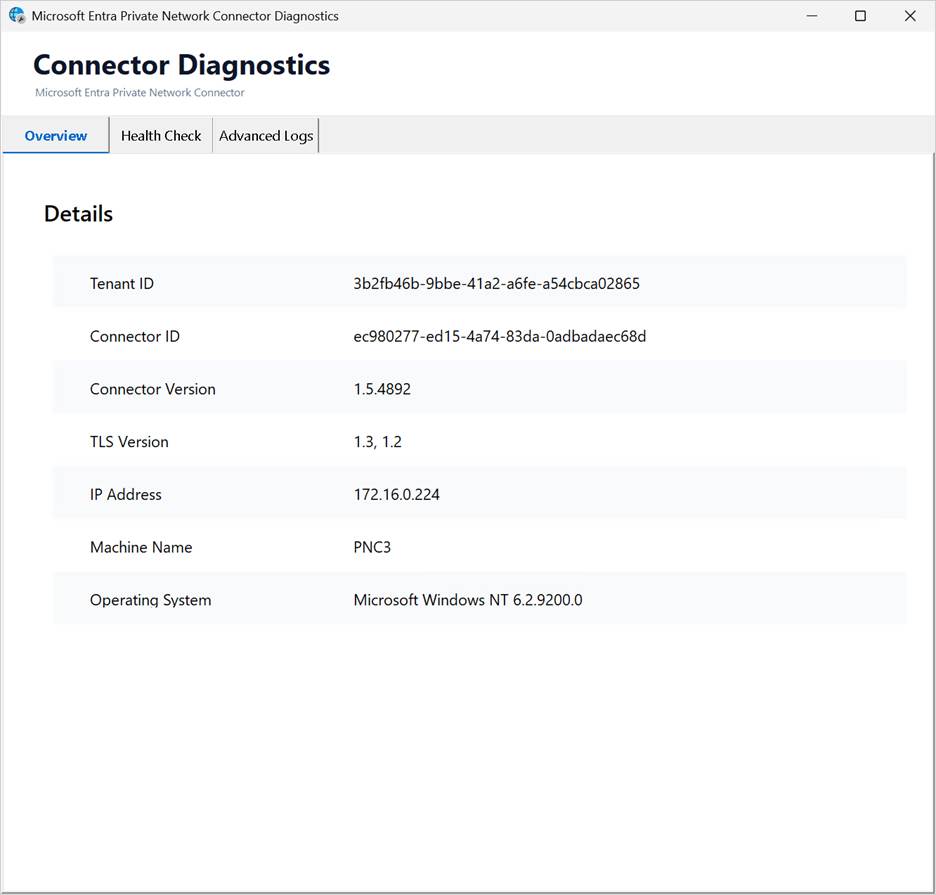Click the Microsoft Windows NT 6.2.9200.0 value
The image size is (936, 895).
click(x=467, y=599)
